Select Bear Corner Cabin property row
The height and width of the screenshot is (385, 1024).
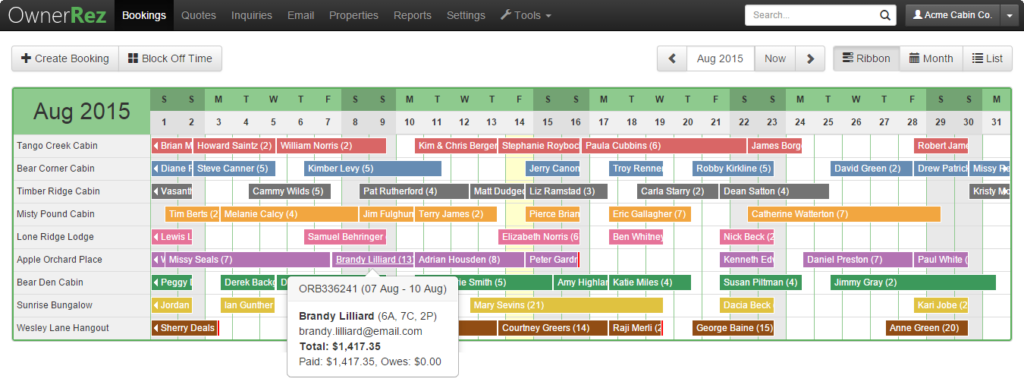(82, 168)
